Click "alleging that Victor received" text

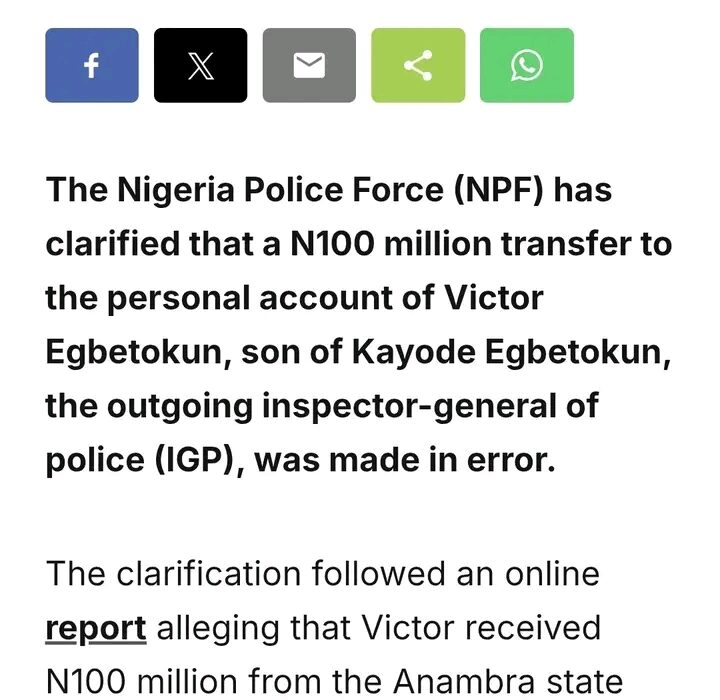(x=379, y=627)
